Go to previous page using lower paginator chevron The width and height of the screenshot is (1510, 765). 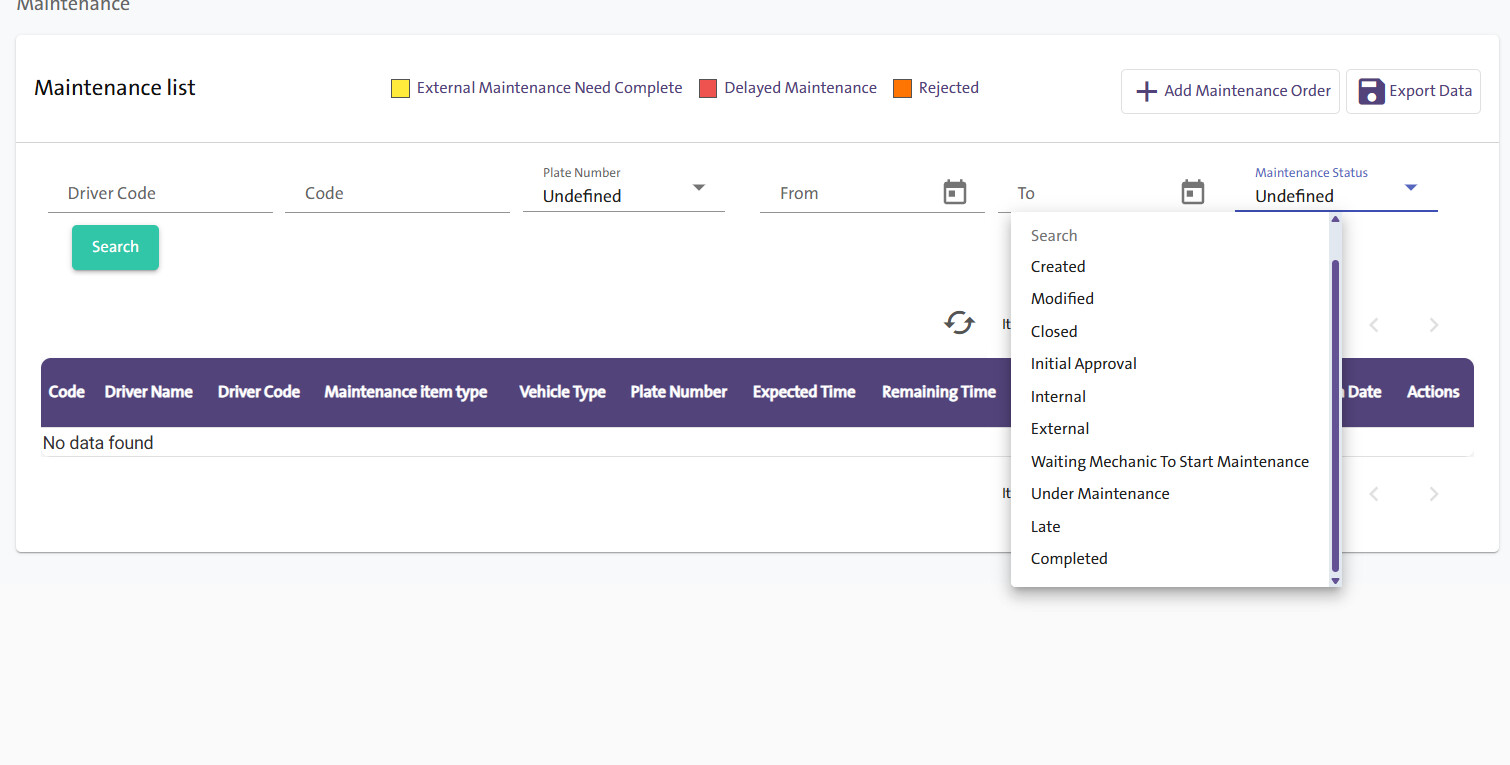tap(1374, 493)
